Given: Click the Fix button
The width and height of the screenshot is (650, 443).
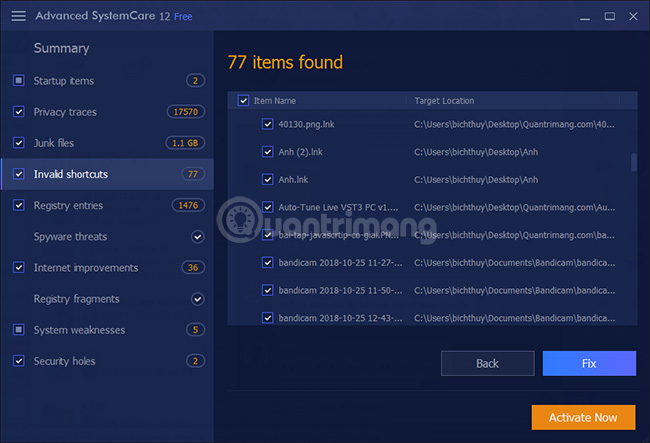Looking at the screenshot, I should point(589,363).
